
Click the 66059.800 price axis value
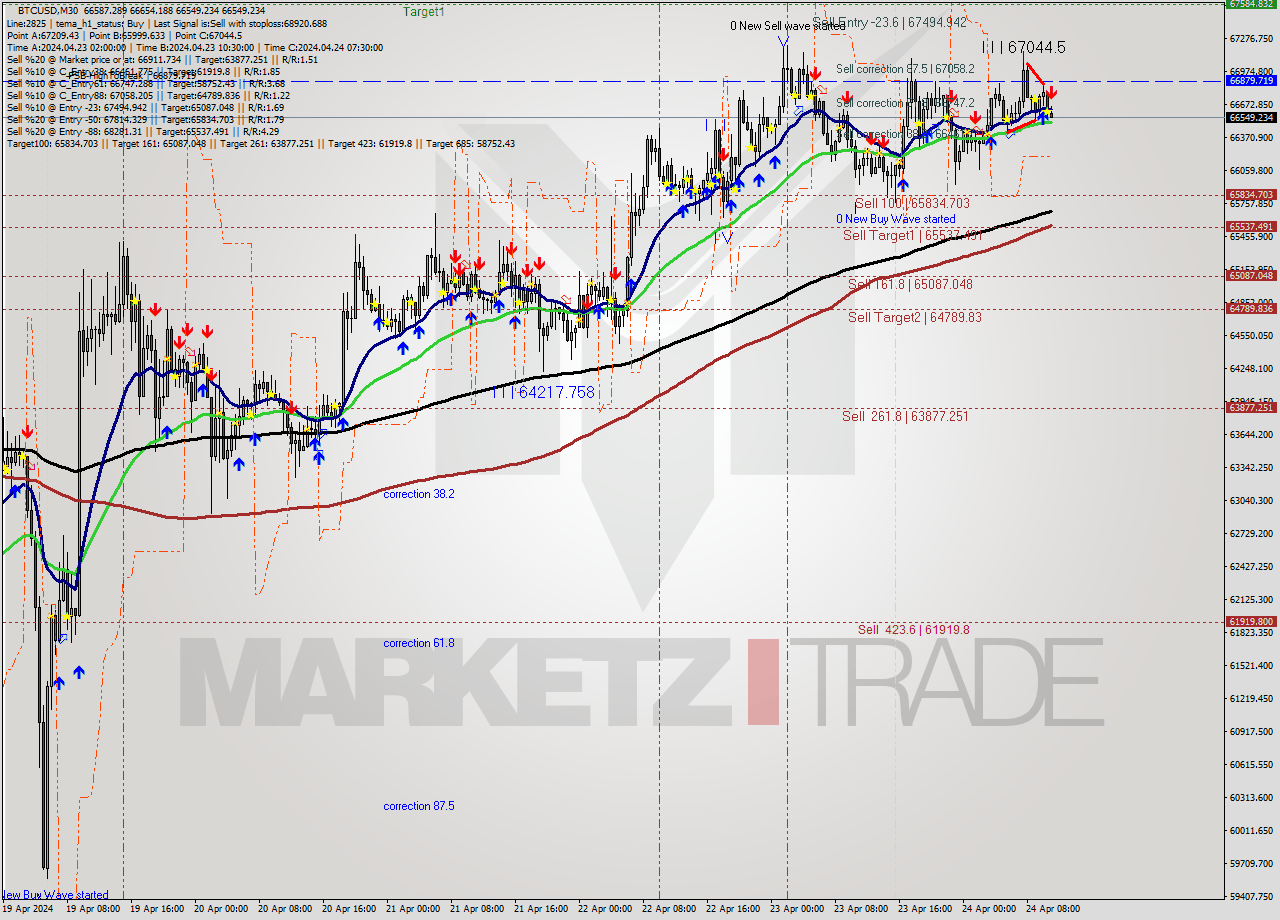click(x=1251, y=170)
